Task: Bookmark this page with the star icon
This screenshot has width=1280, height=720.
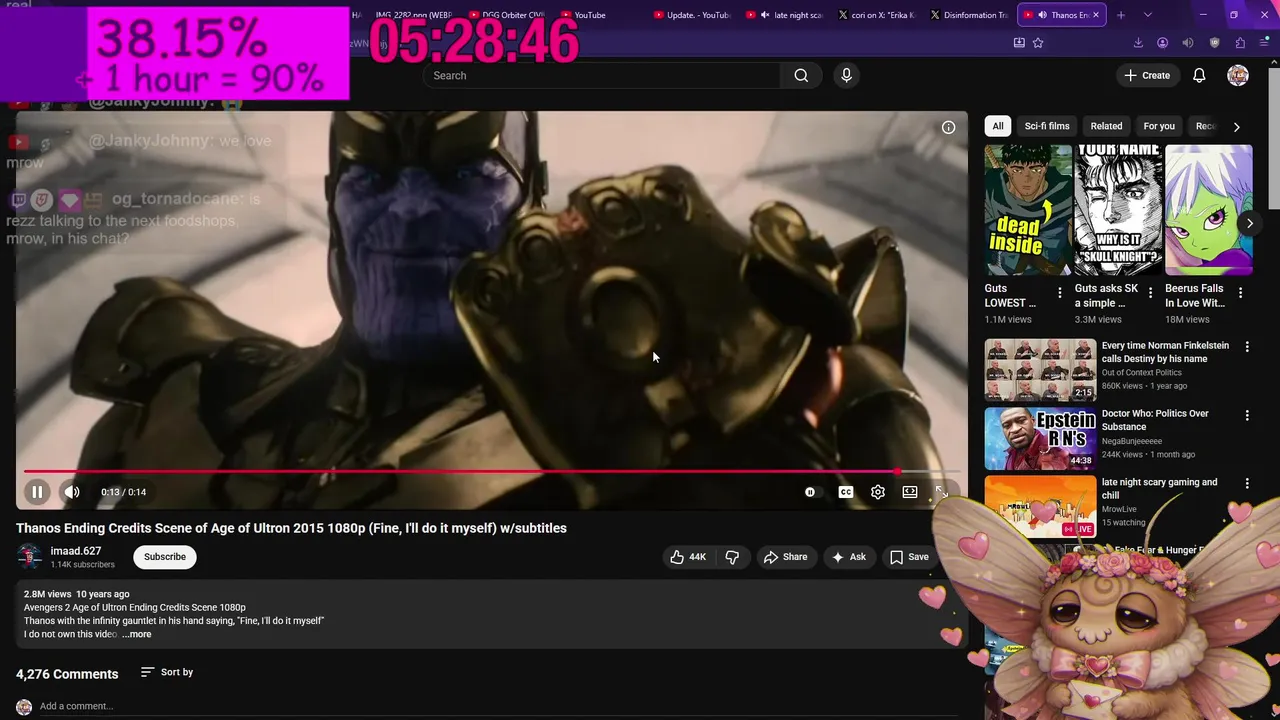Action: pyautogui.click(x=1038, y=43)
